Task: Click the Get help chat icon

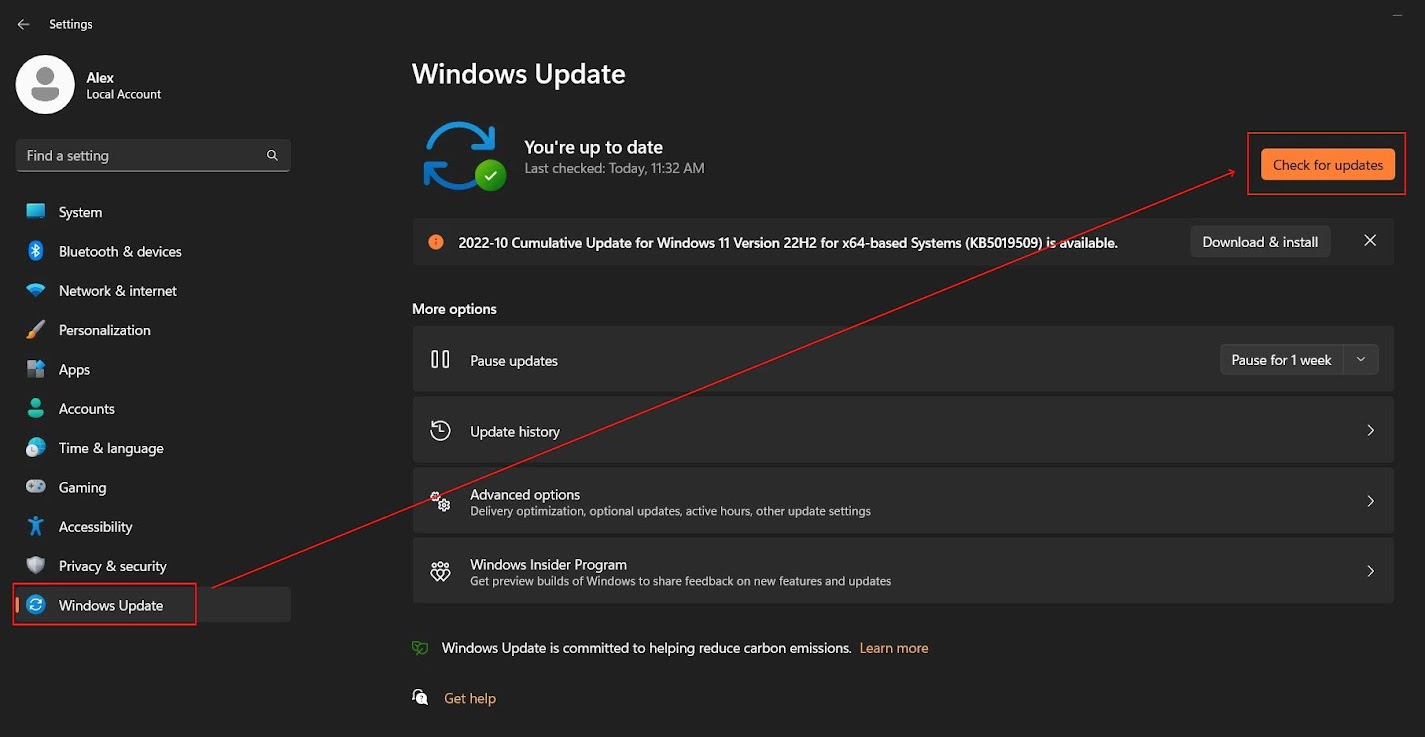Action: point(420,698)
